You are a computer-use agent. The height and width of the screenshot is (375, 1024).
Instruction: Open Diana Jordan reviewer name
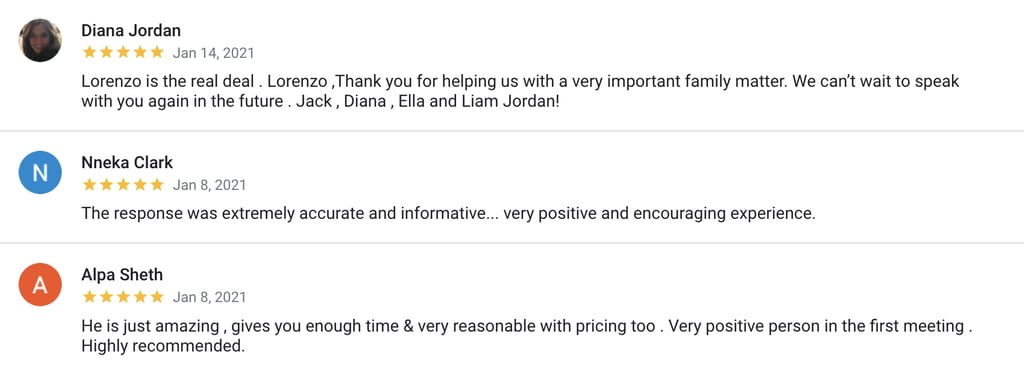click(131, 30)
